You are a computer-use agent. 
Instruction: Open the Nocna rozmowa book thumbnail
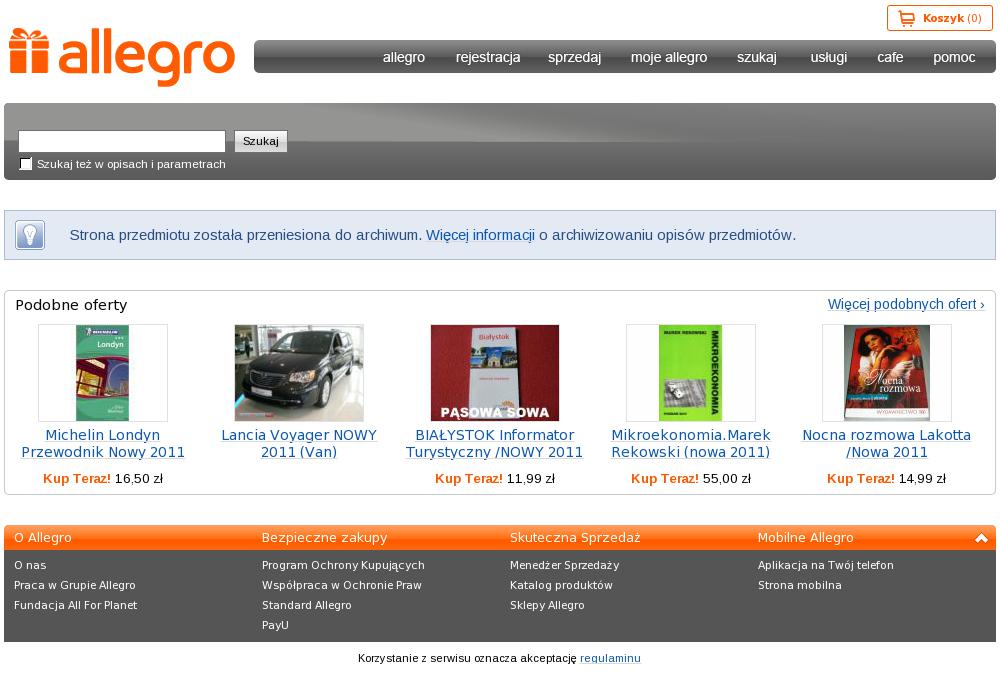(886, 373)
